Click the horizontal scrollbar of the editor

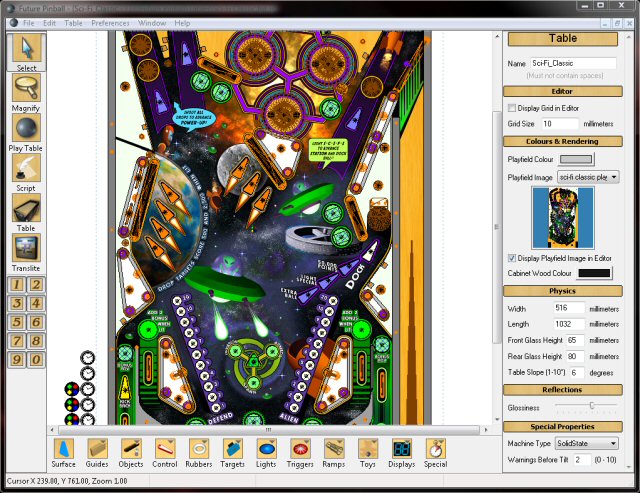pos(268,430)
